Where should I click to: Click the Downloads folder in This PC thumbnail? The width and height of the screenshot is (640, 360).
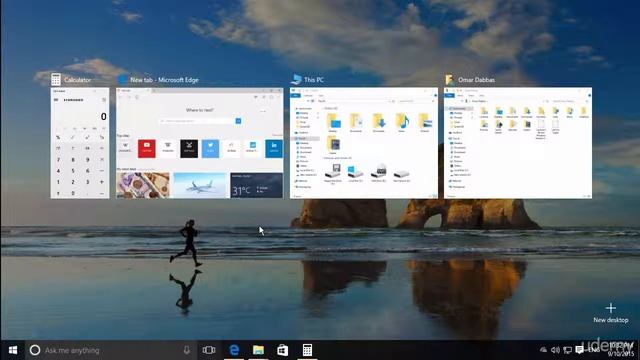point(379,122)
